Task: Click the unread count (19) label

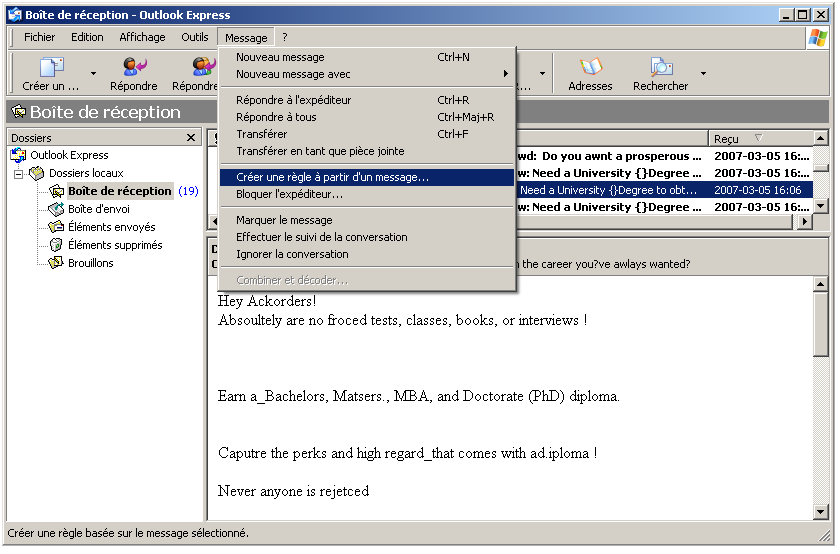Action: coord(188,191)
